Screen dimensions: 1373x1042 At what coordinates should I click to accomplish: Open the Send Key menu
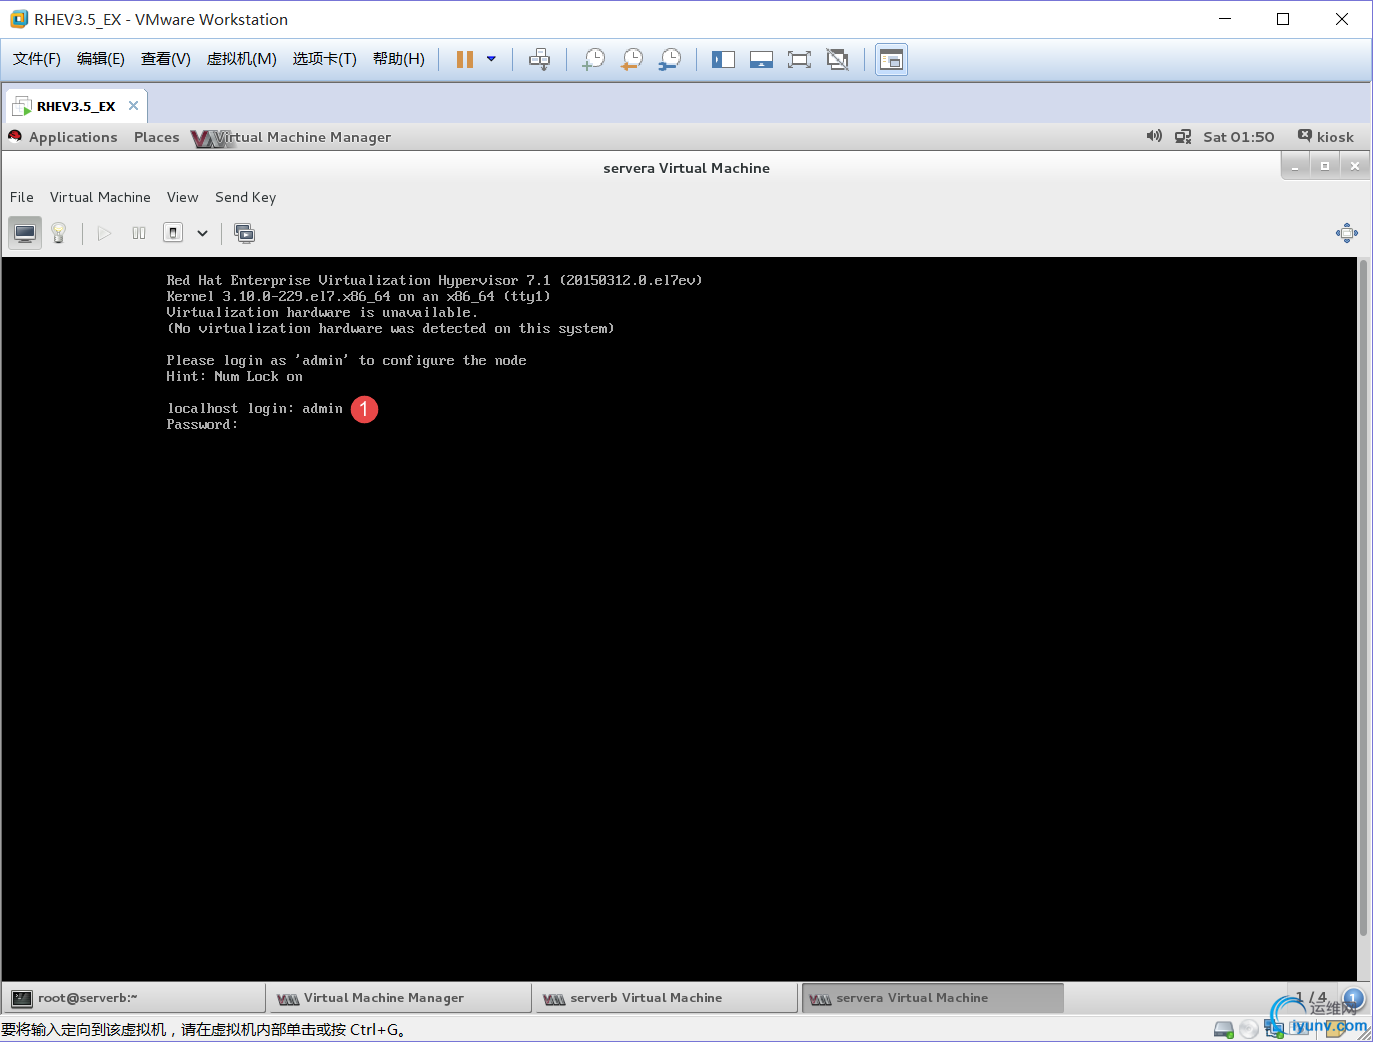point(246,197)
